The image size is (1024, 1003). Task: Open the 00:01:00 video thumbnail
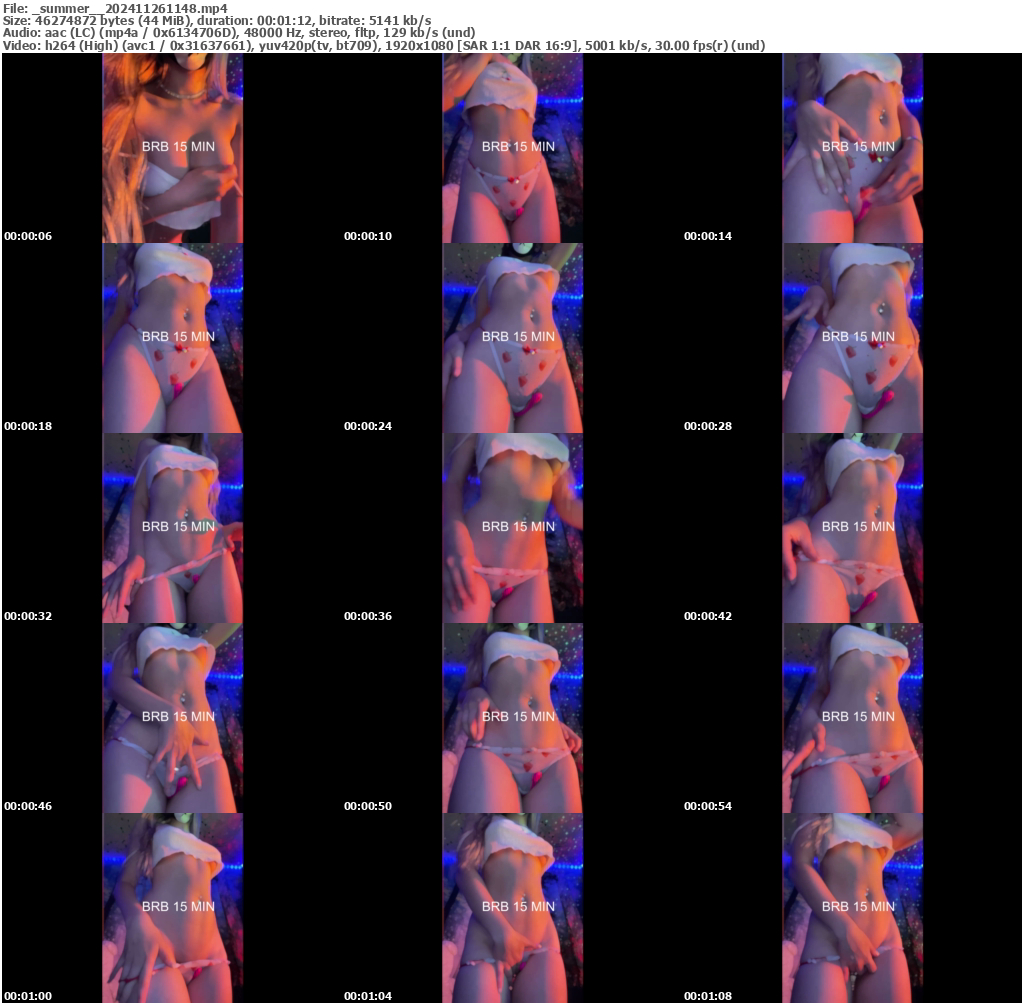[x=171, y=907]
